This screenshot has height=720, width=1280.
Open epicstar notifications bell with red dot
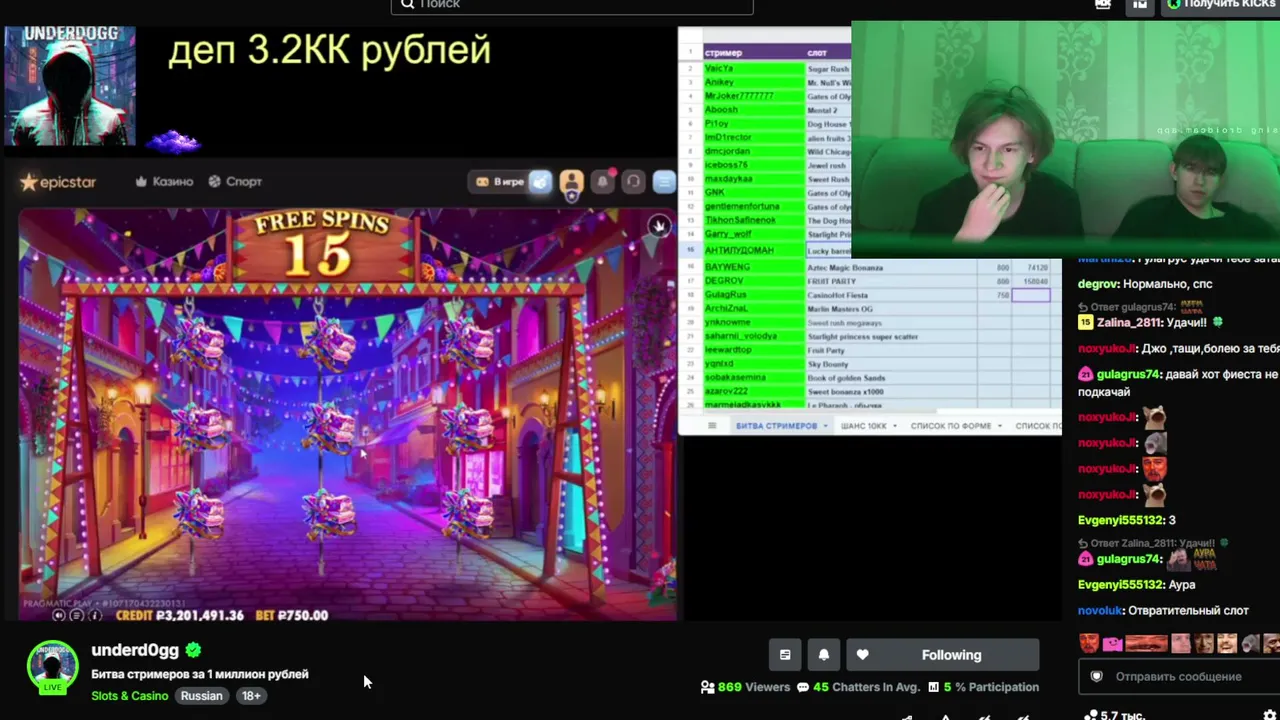point(603,182)
